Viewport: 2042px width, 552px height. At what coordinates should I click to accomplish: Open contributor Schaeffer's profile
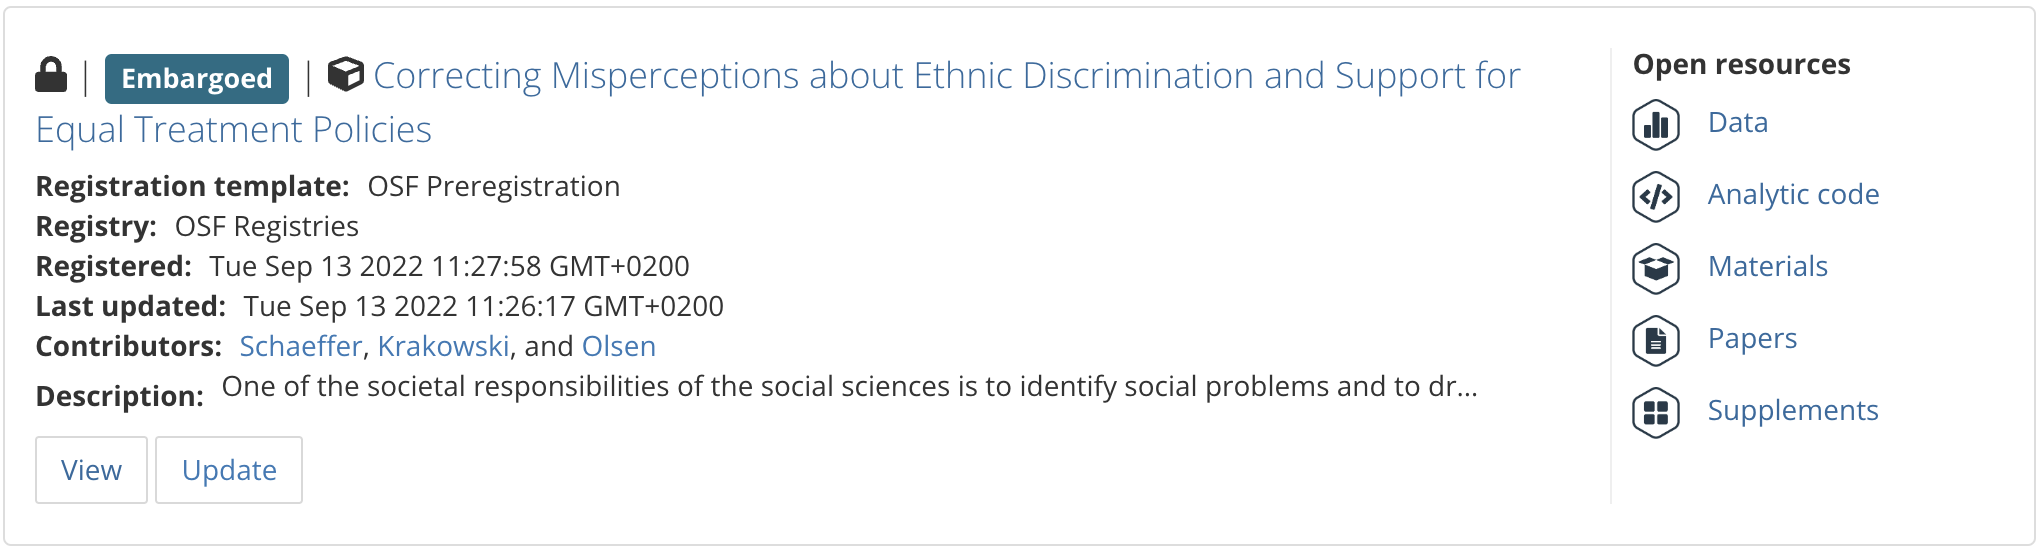pyautogui.click(x=300, y=346)
